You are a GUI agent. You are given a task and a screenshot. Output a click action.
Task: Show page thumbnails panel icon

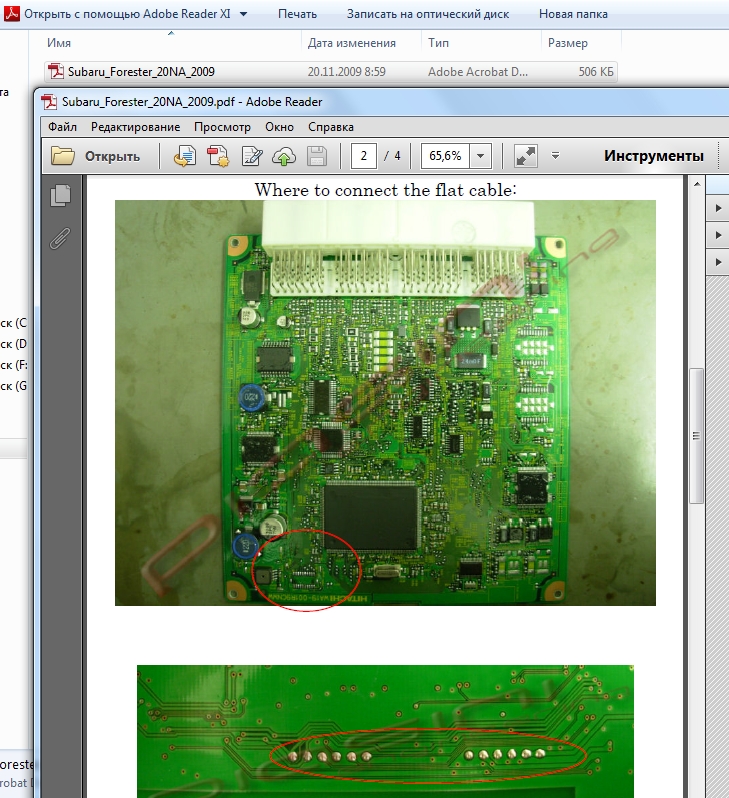[x=61, y=195]
